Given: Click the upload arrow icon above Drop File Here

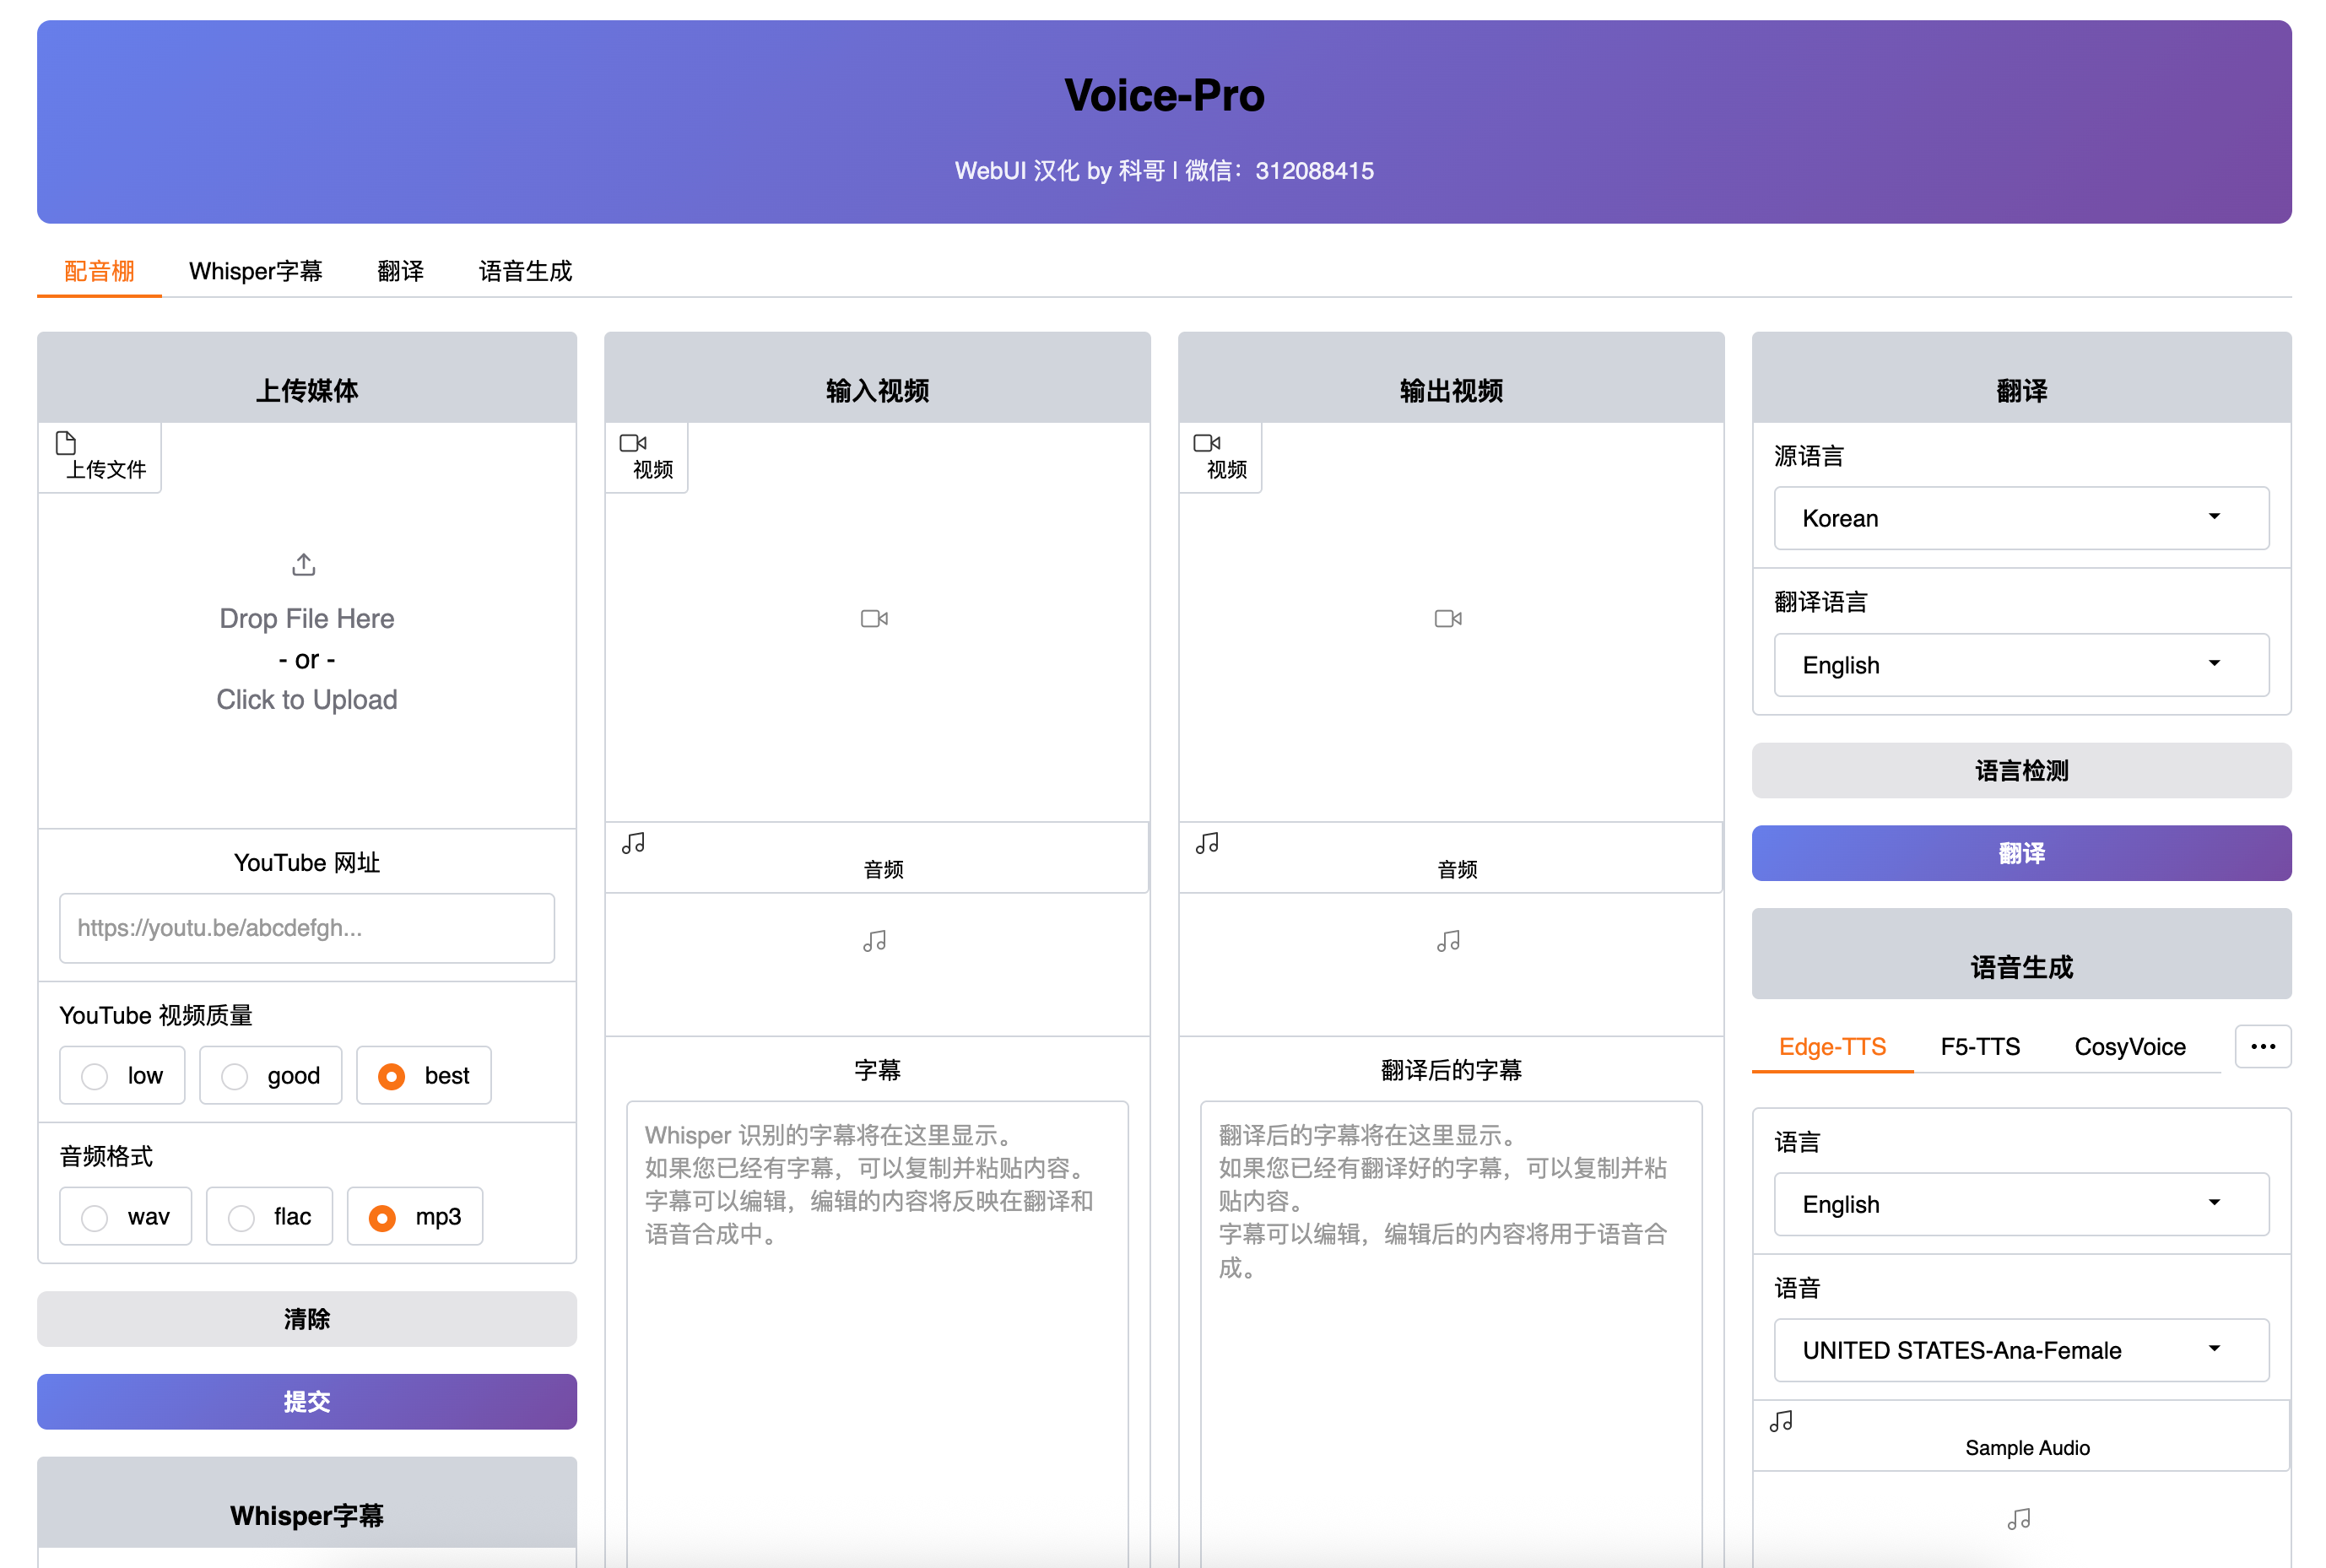Looking at the screenshot, I should click(304, 565).
